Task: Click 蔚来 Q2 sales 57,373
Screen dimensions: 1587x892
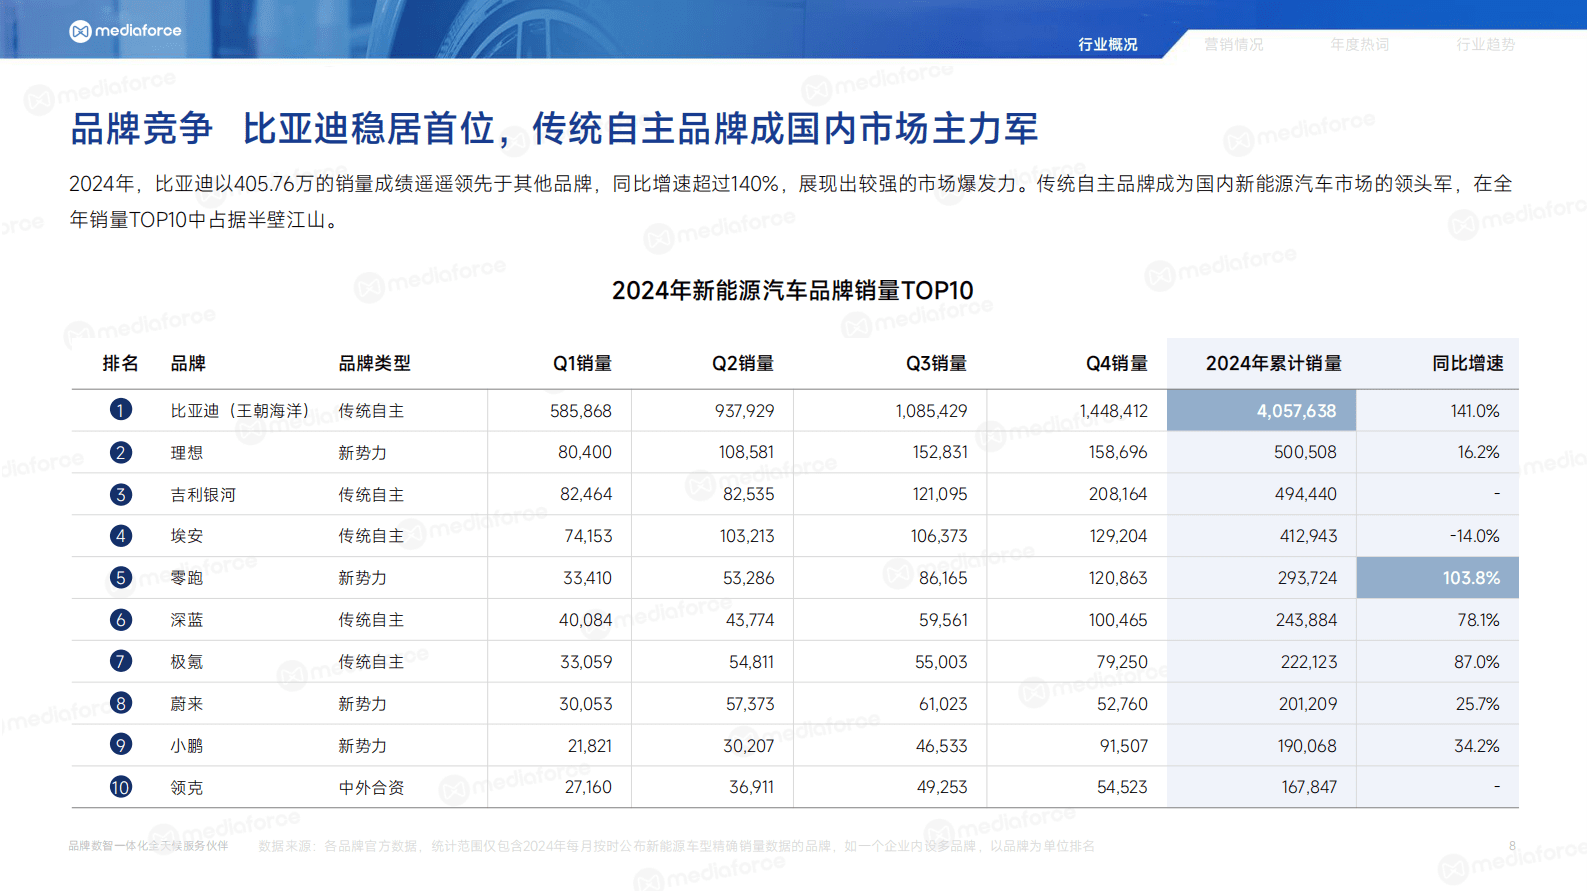Action: pyautogui.click(x=750, y=704)
